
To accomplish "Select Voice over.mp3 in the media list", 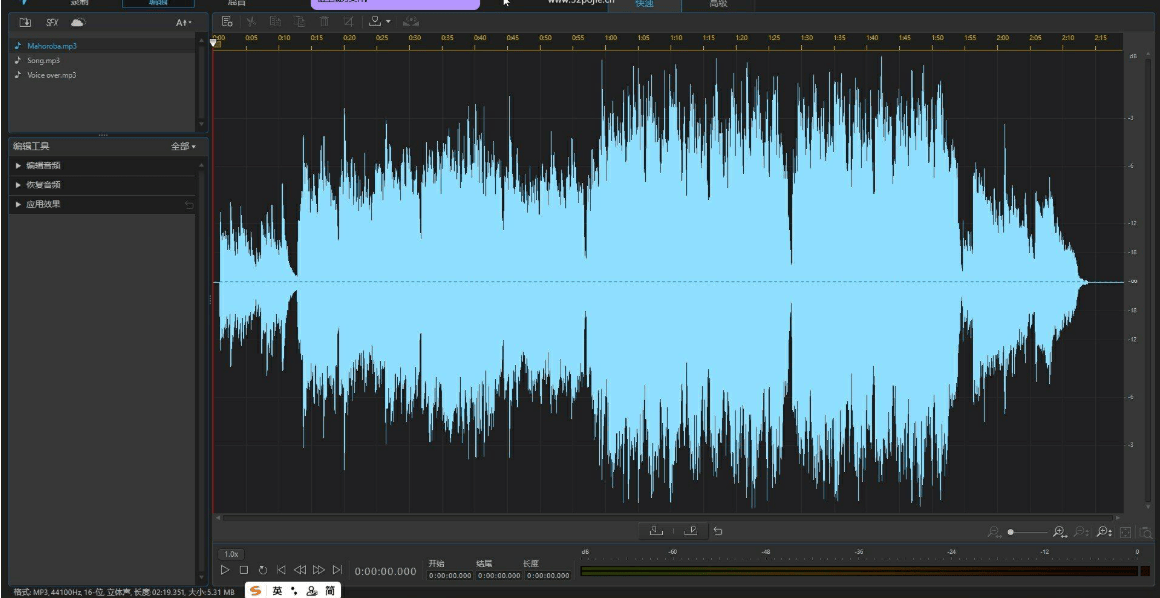I will [51, 75].
